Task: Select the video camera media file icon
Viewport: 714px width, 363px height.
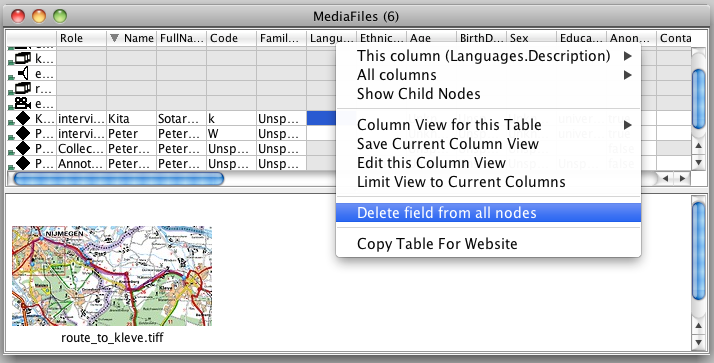Action: click(23, 104)
